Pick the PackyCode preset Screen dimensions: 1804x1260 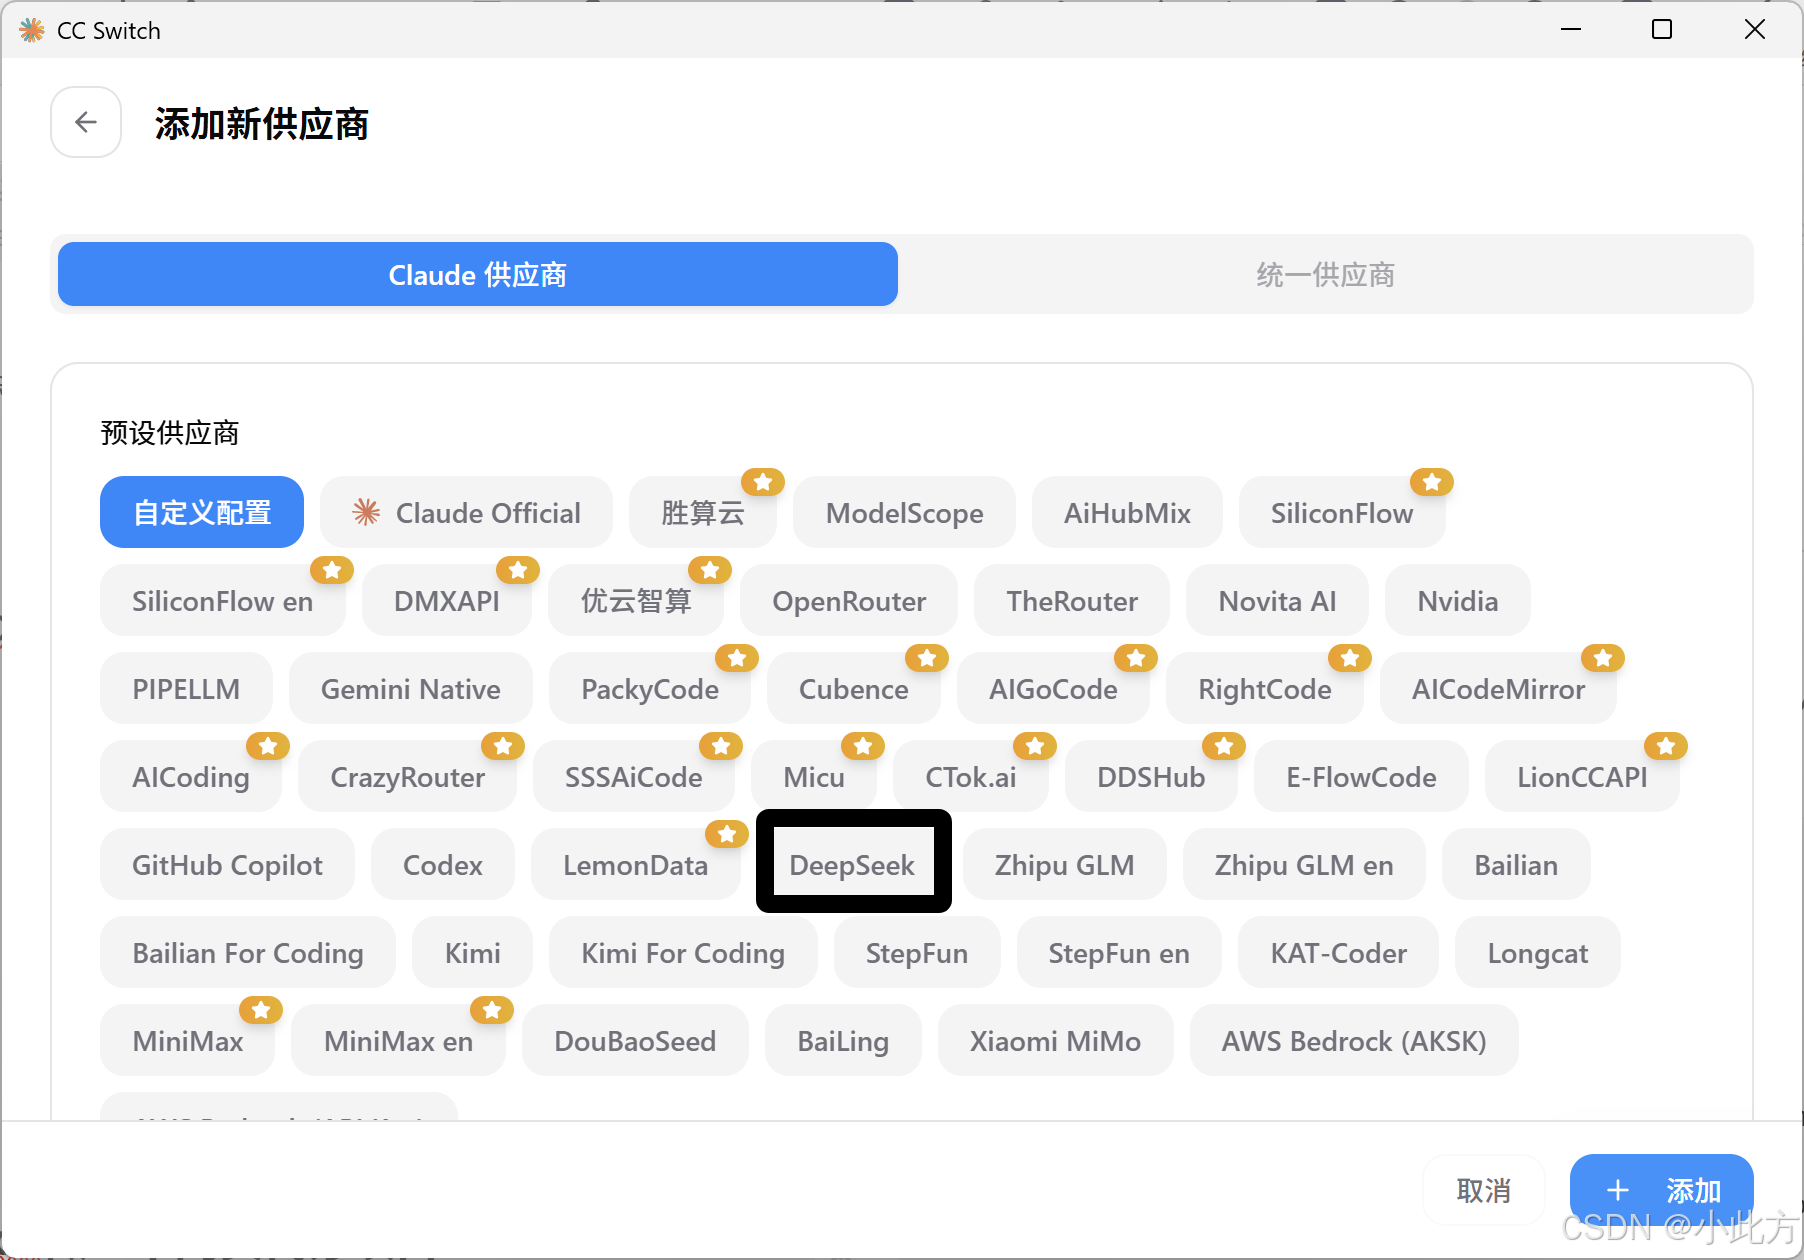point(650,688)
